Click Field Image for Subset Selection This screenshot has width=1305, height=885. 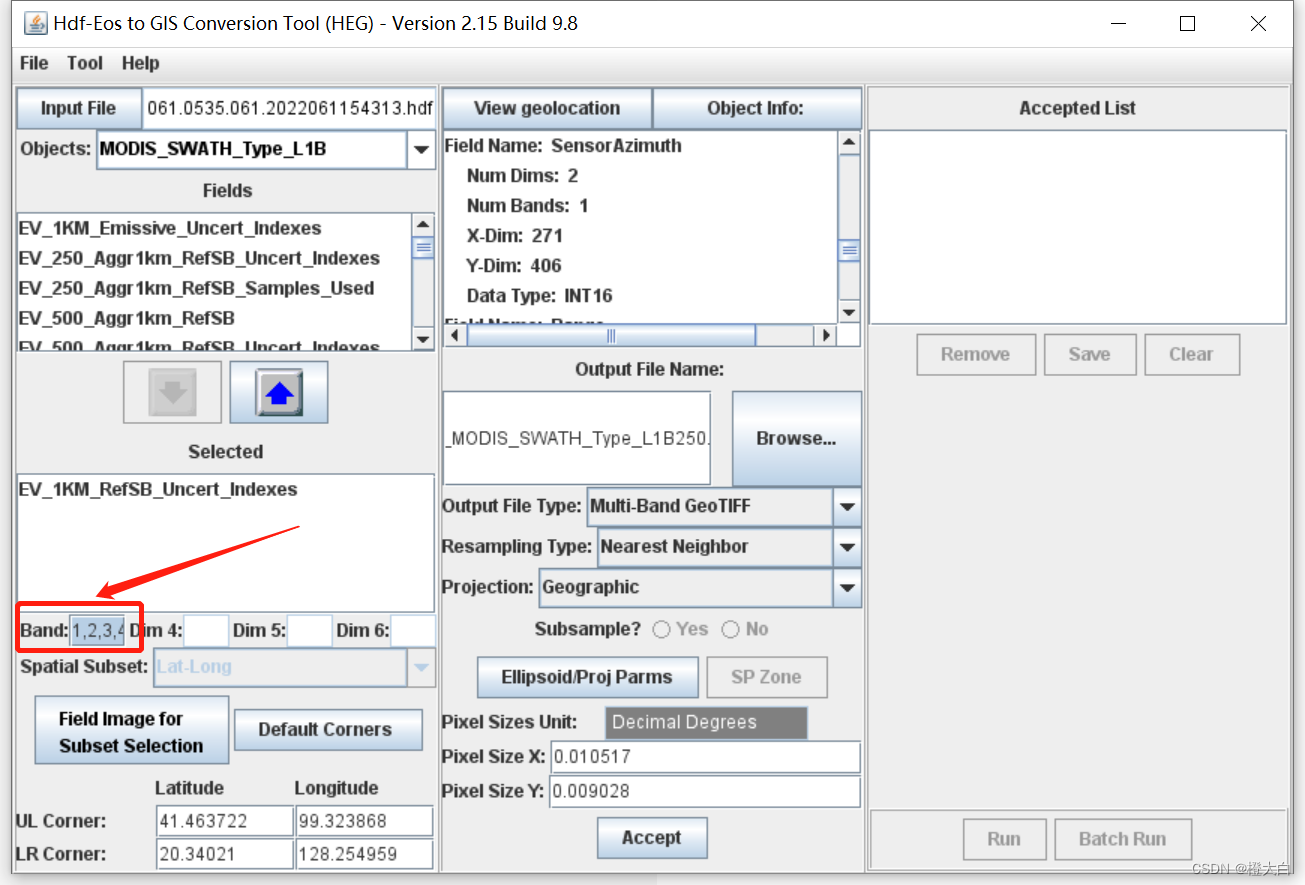(x=131, y=731)
